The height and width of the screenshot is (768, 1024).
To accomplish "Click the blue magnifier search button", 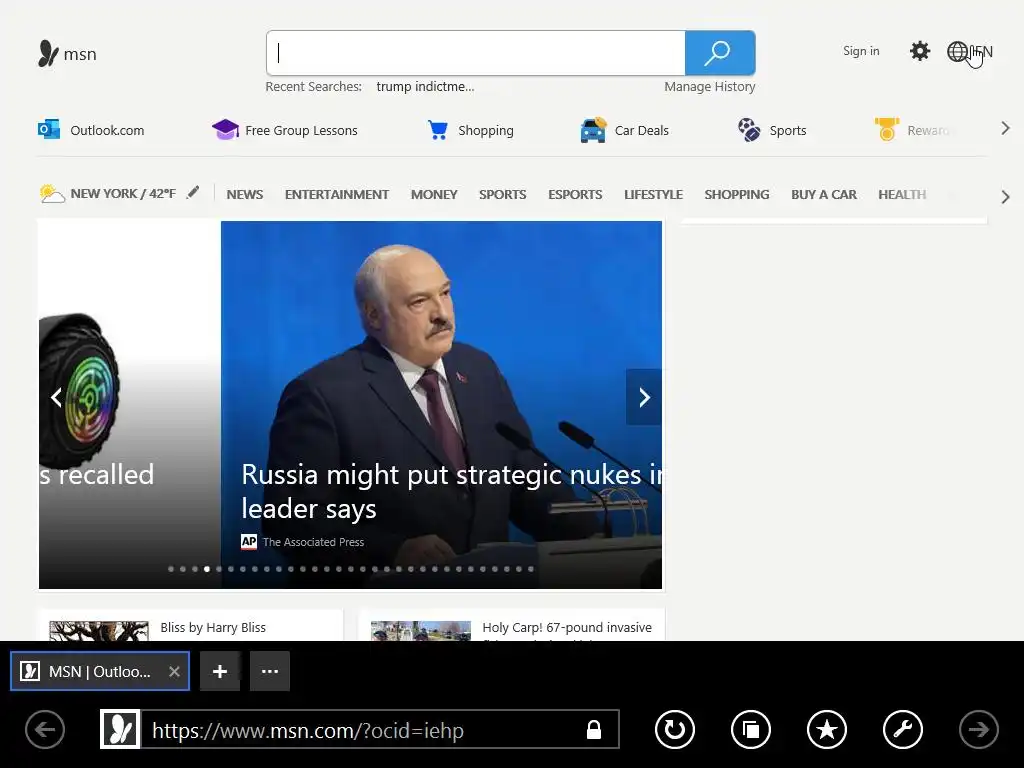I will [720, 53].
